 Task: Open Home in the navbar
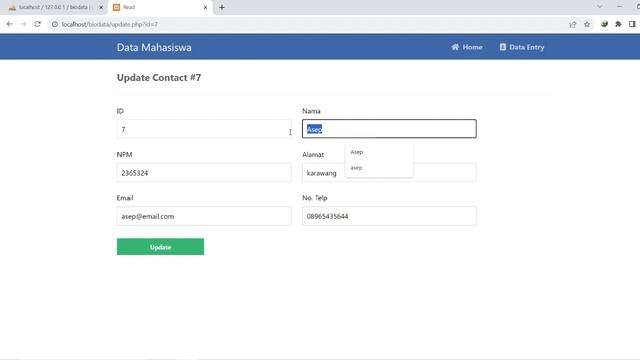[467, 47]
